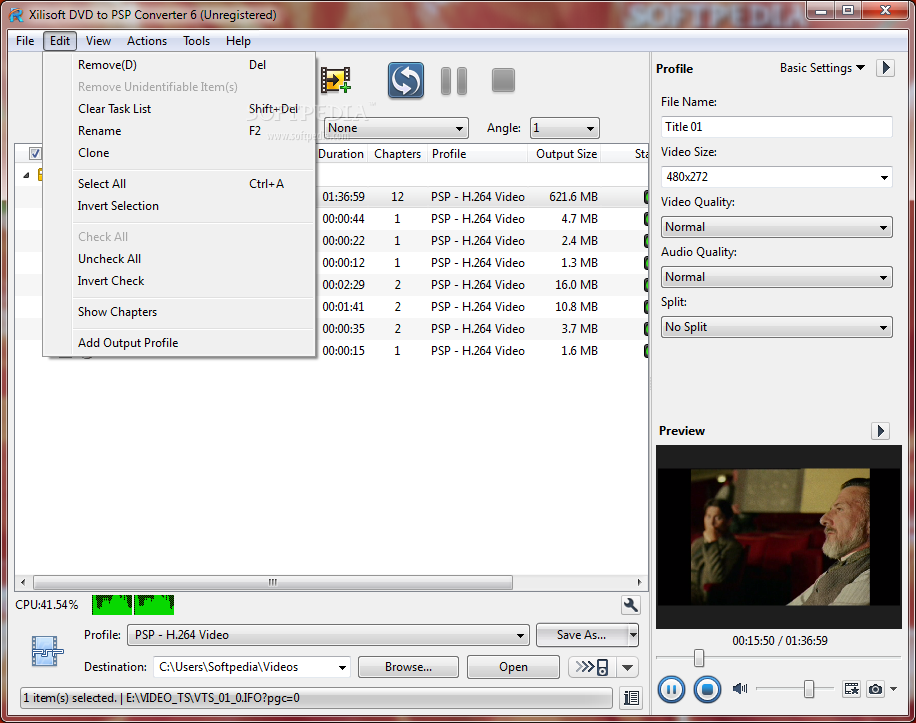
Task: Click the Save As... button
Action: 582,635
